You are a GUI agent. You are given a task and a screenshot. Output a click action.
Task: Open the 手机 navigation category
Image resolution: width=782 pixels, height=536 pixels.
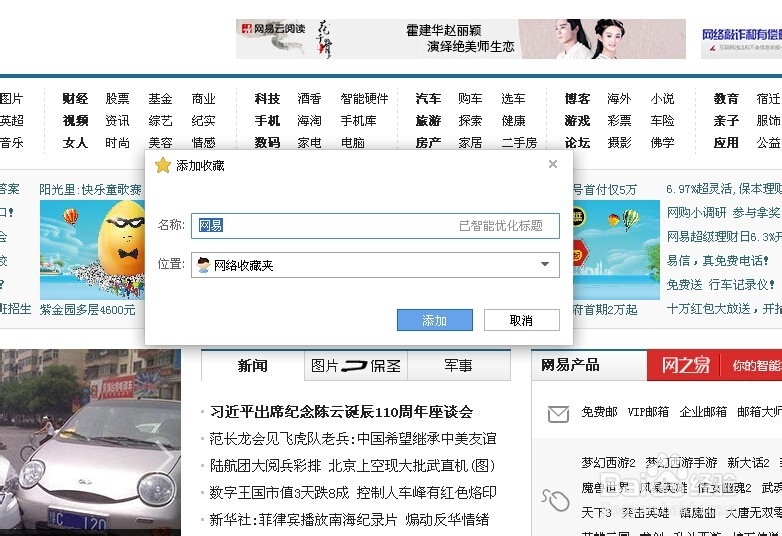267,121
